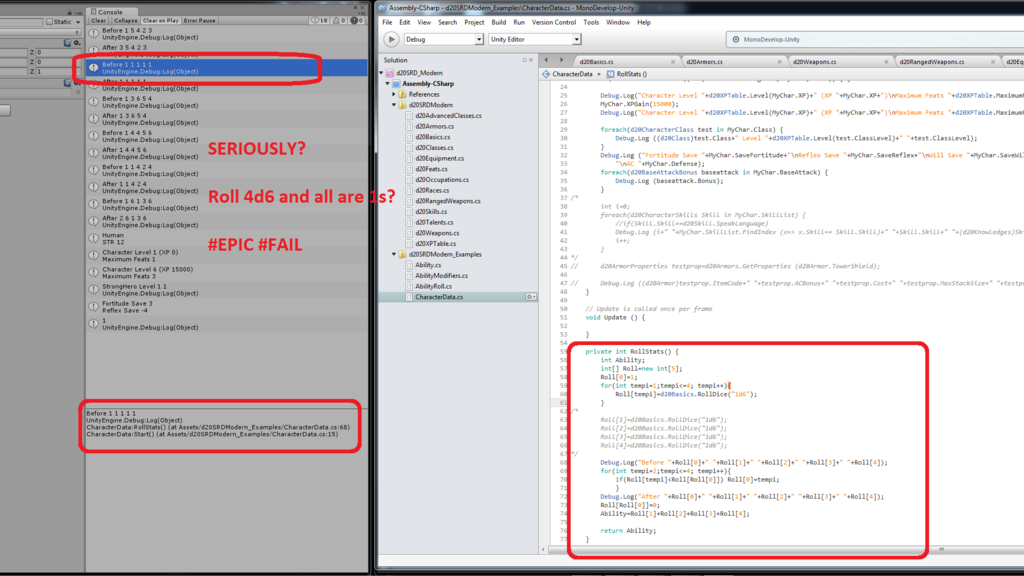Viewport: 1024px width, 576px height.
Task: Open the Unity inspector gear menu
Action: pyautogui.click(x=77, y=43)
